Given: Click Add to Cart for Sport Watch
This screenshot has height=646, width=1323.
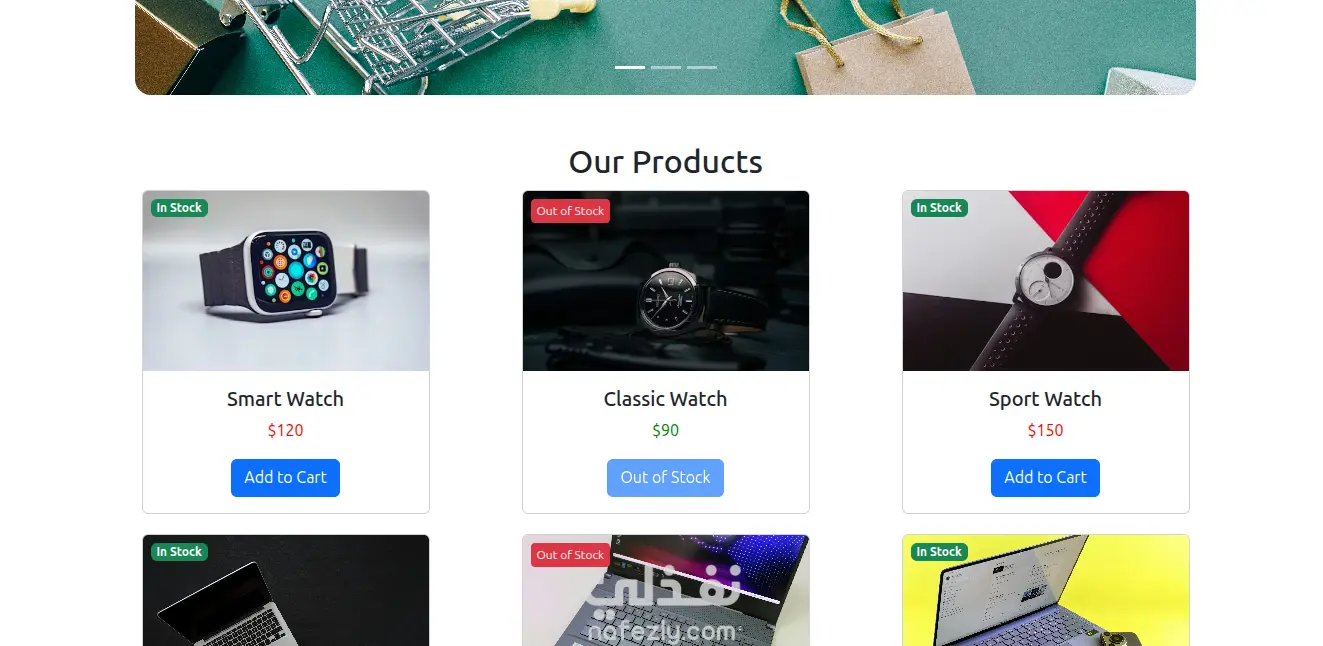Looking at the screenshot, I should 1045,478.
